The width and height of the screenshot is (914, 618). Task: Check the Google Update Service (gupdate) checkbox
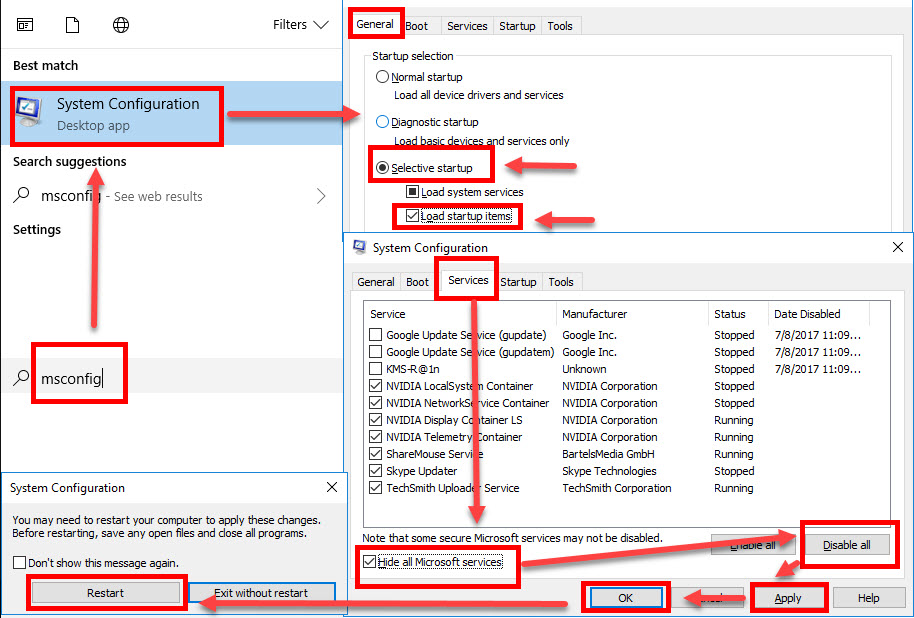click(x=373, y=335)
